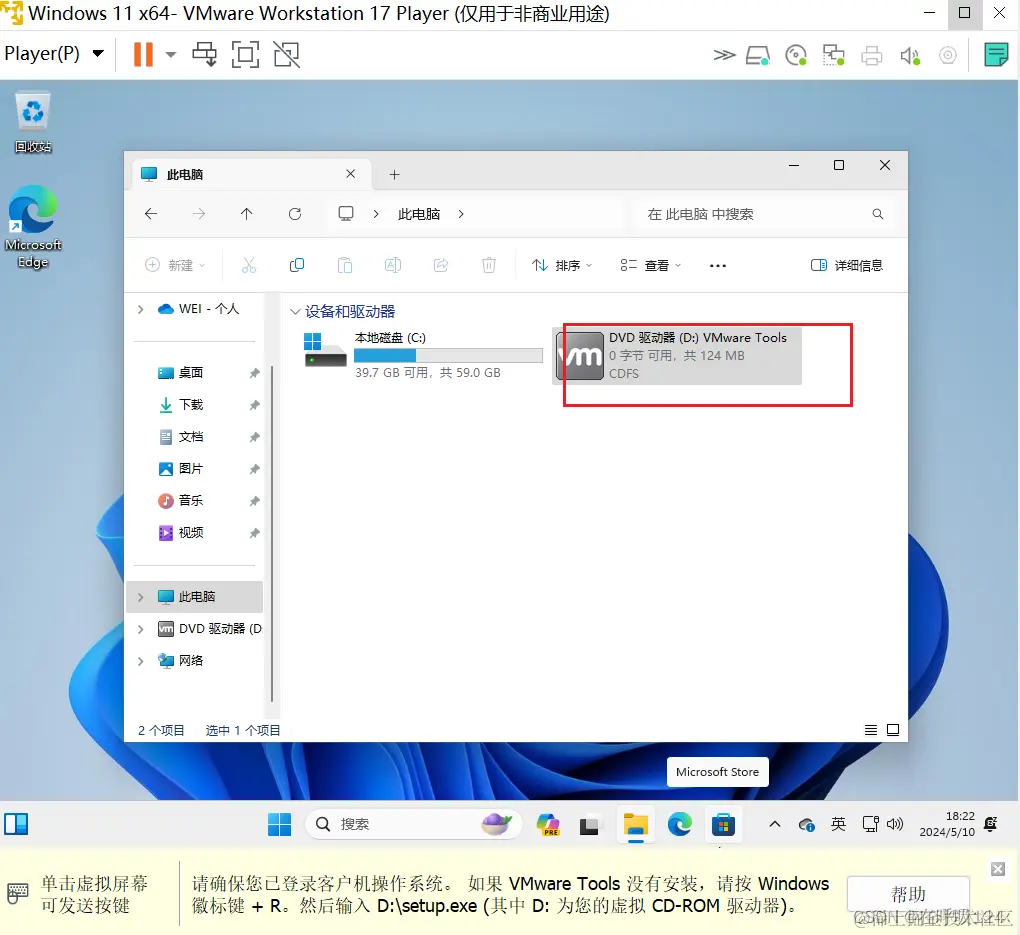Switch Explorer to large thumbnail view toggle
1020x935 pixels.
893,729
